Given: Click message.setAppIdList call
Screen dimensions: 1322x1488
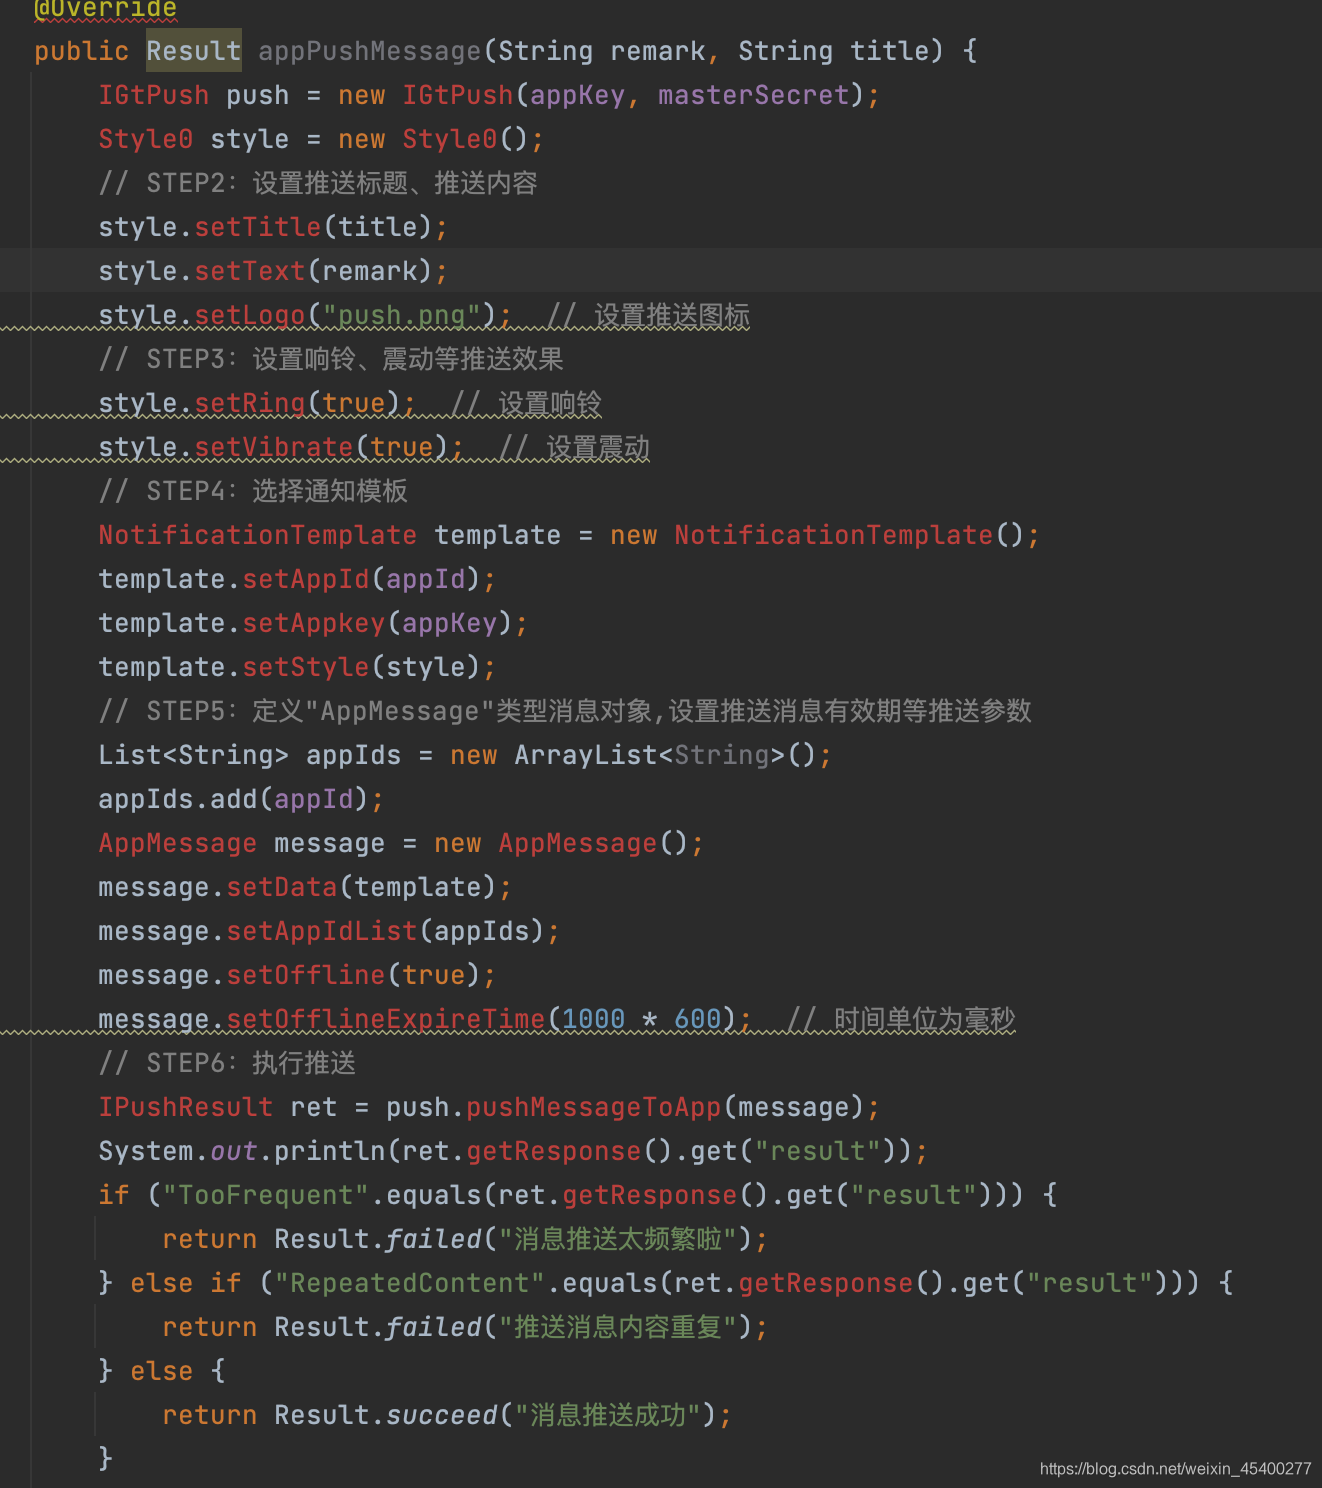Looking at the screenshot, I should pos(328,931).
